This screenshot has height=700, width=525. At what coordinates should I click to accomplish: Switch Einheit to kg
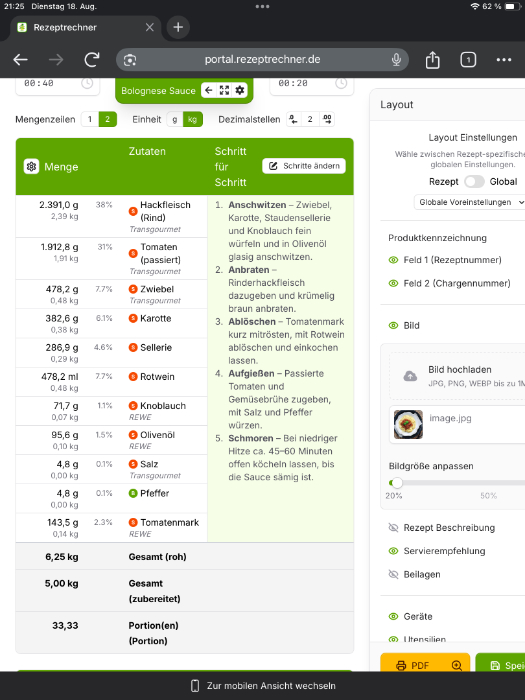(x=192, y=119)
